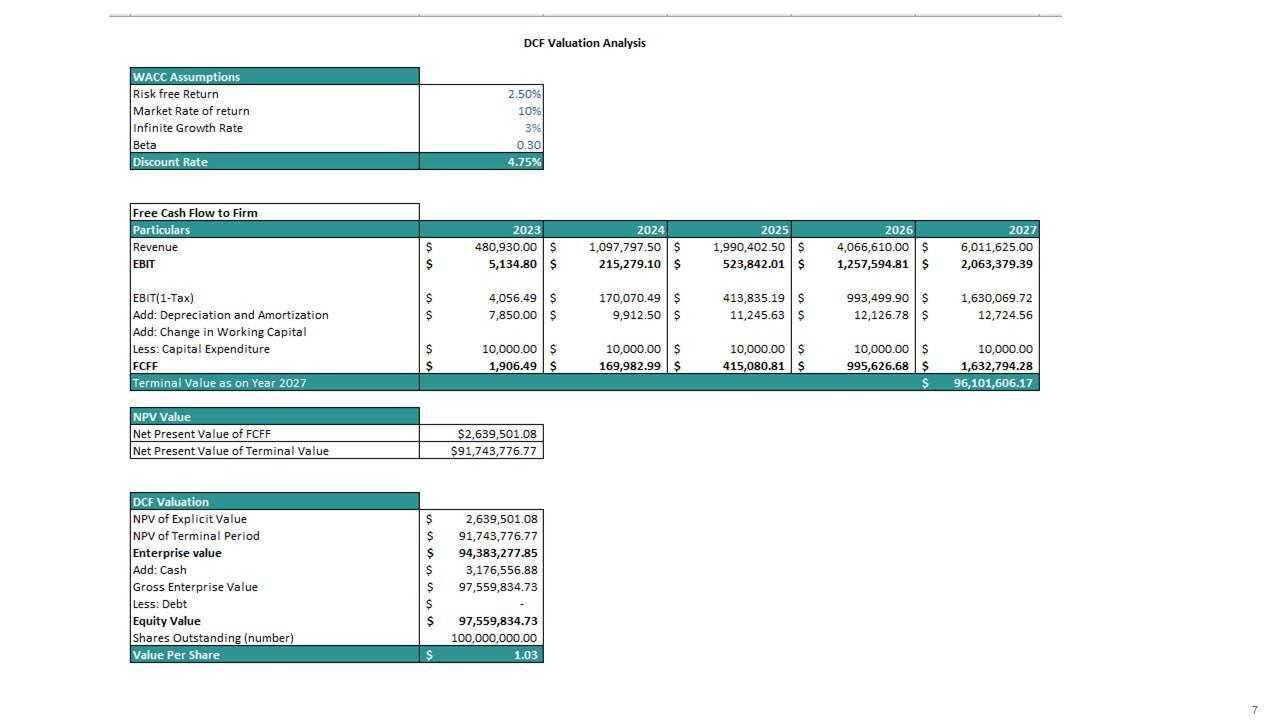The image size is (1280, 720).
Task: Select the Add: Cash value 3,176,556.88
Action: coord(500,570)
